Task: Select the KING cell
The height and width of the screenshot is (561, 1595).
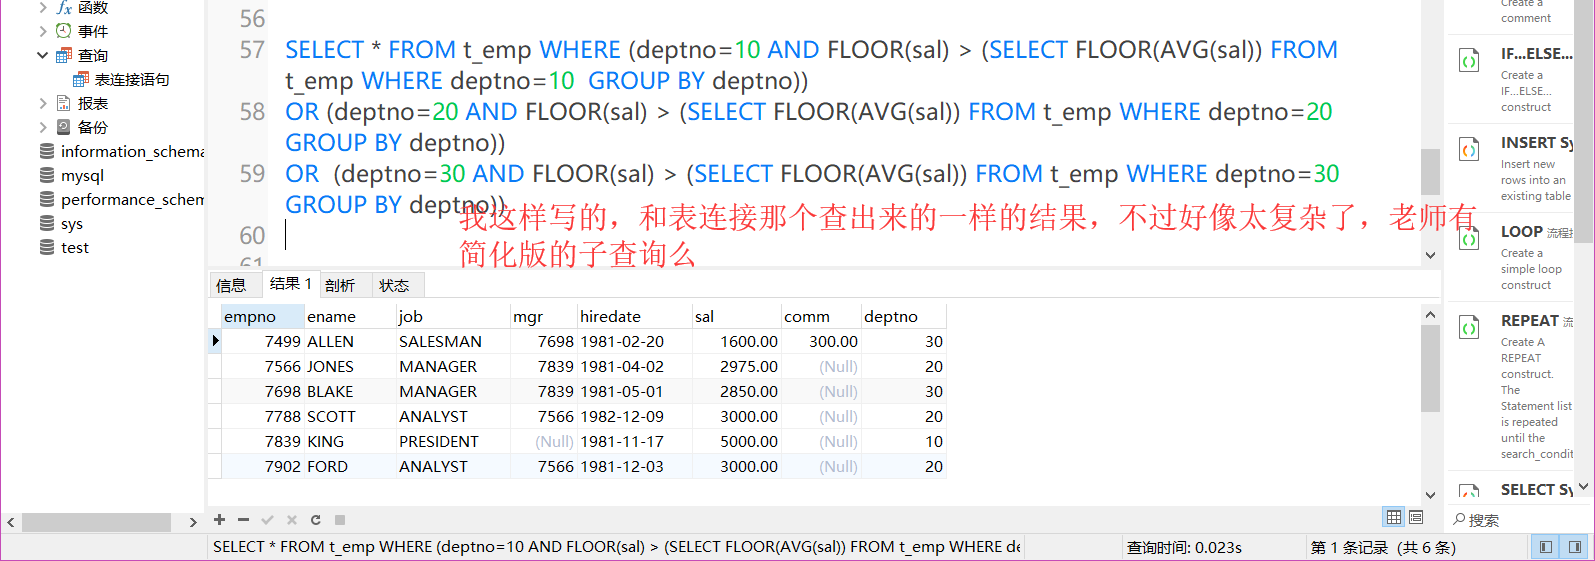Action: click(350, 441)
